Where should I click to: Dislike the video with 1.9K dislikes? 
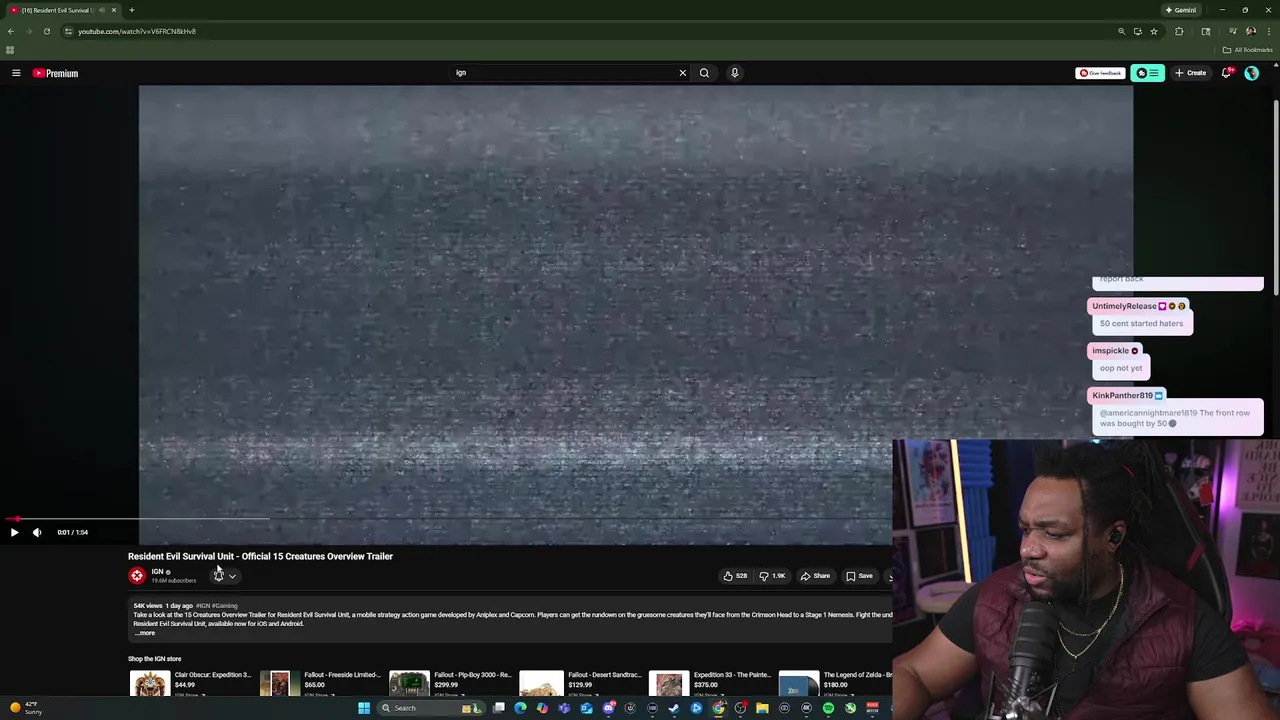tap(771, 576)
